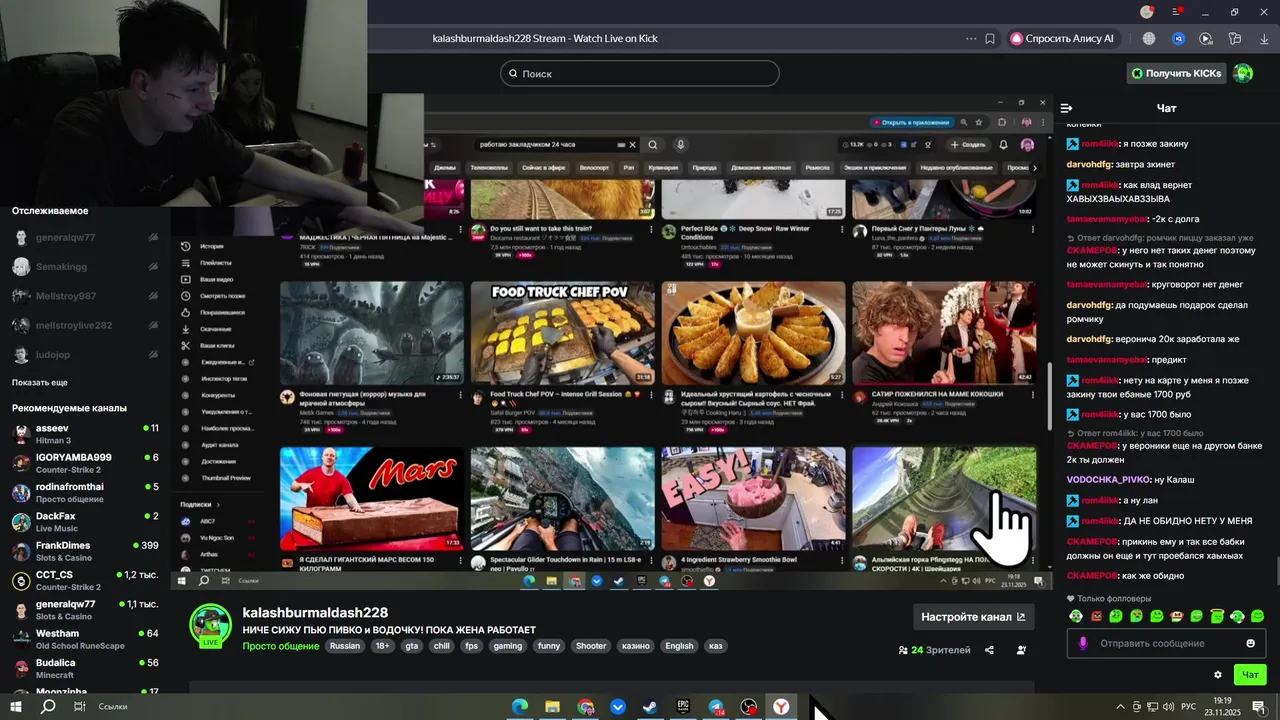Open the Просто общение category link
This screenshot has width=1280, height=720.
[281, 646]
